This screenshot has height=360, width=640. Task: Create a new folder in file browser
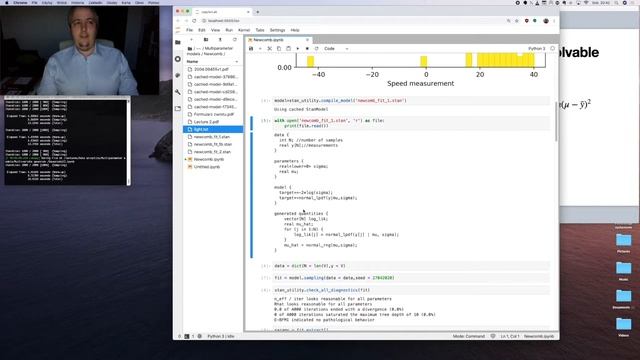coord(206,40)
